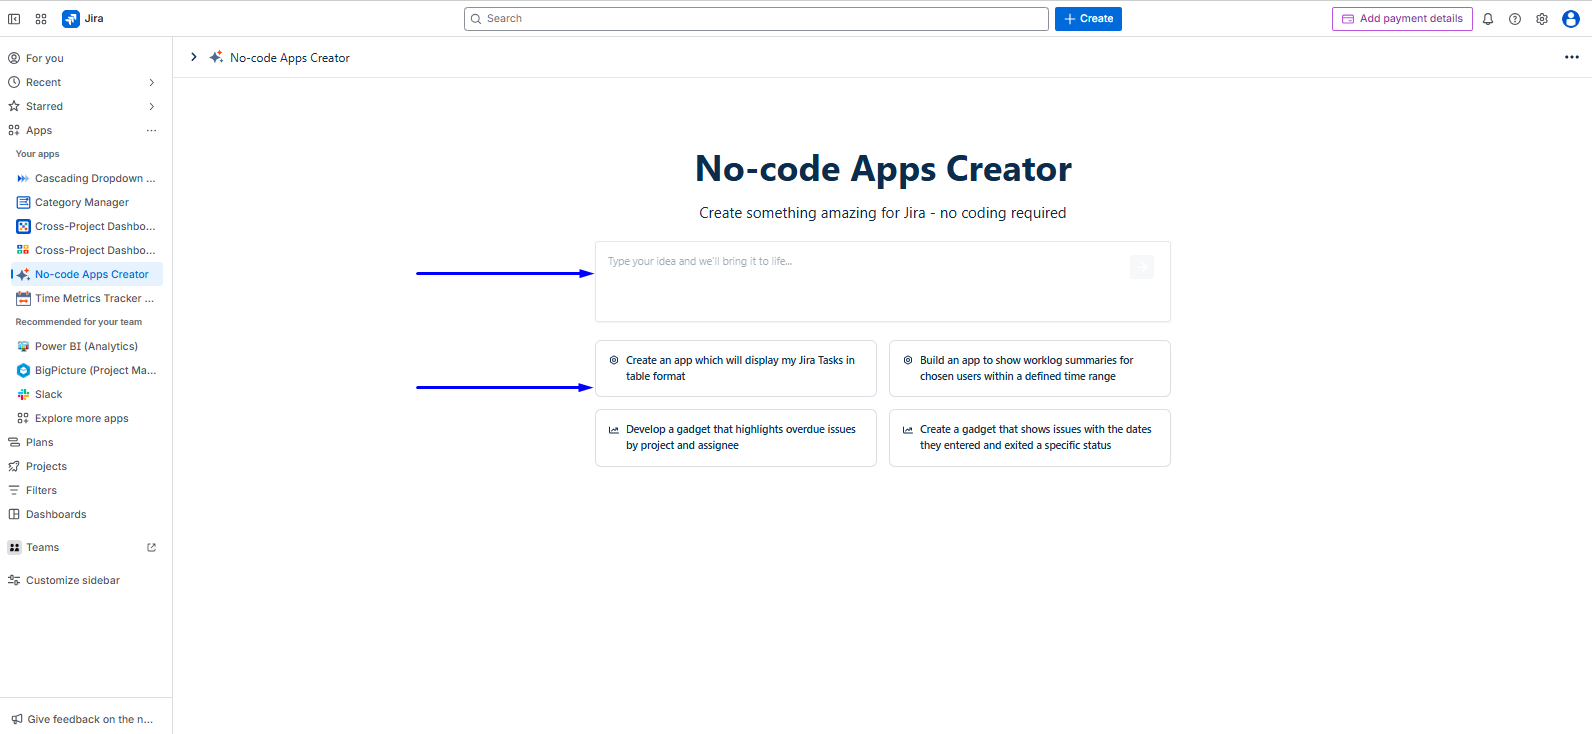Image resolution: width=1592 pixels, height=734 pixels.
Task: Open the second Cross-Project Dashbo... app
Action: (x=87, y=250)
